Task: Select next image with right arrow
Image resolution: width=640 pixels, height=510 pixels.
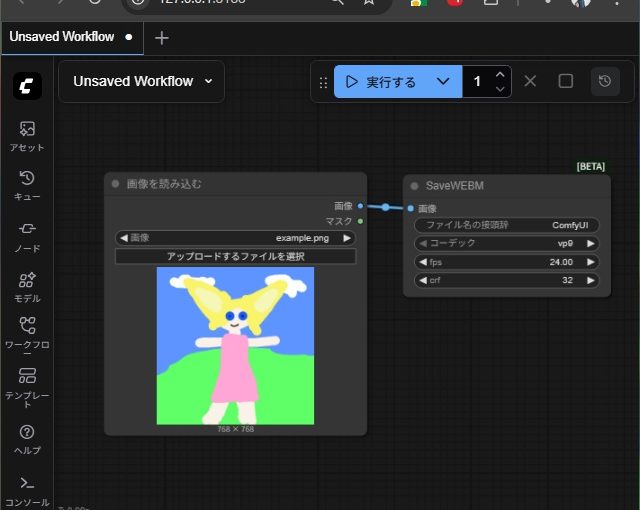Action: 347,238
